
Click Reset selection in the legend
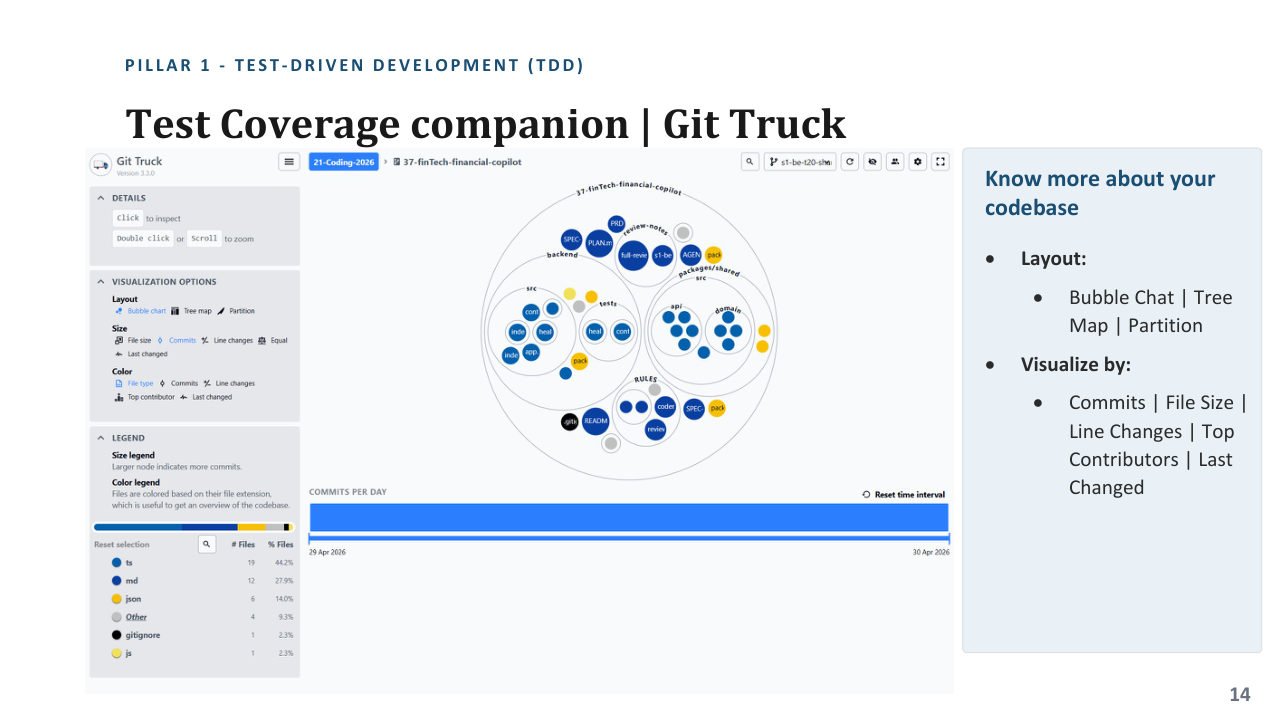[121, 544]
